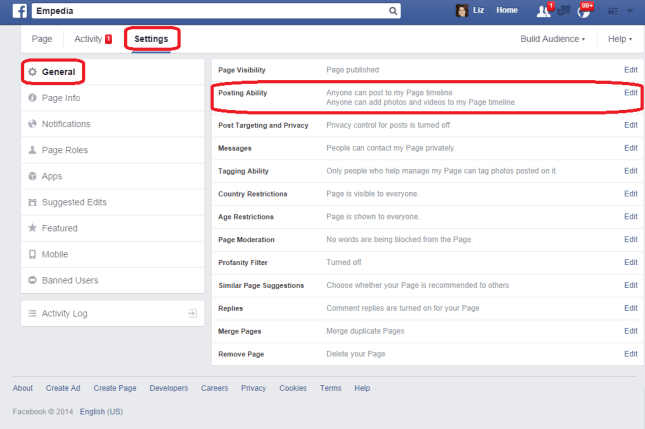Edit Remove Page setting
The width and height of the screenshot is (645, 429).
click(631, 354)
